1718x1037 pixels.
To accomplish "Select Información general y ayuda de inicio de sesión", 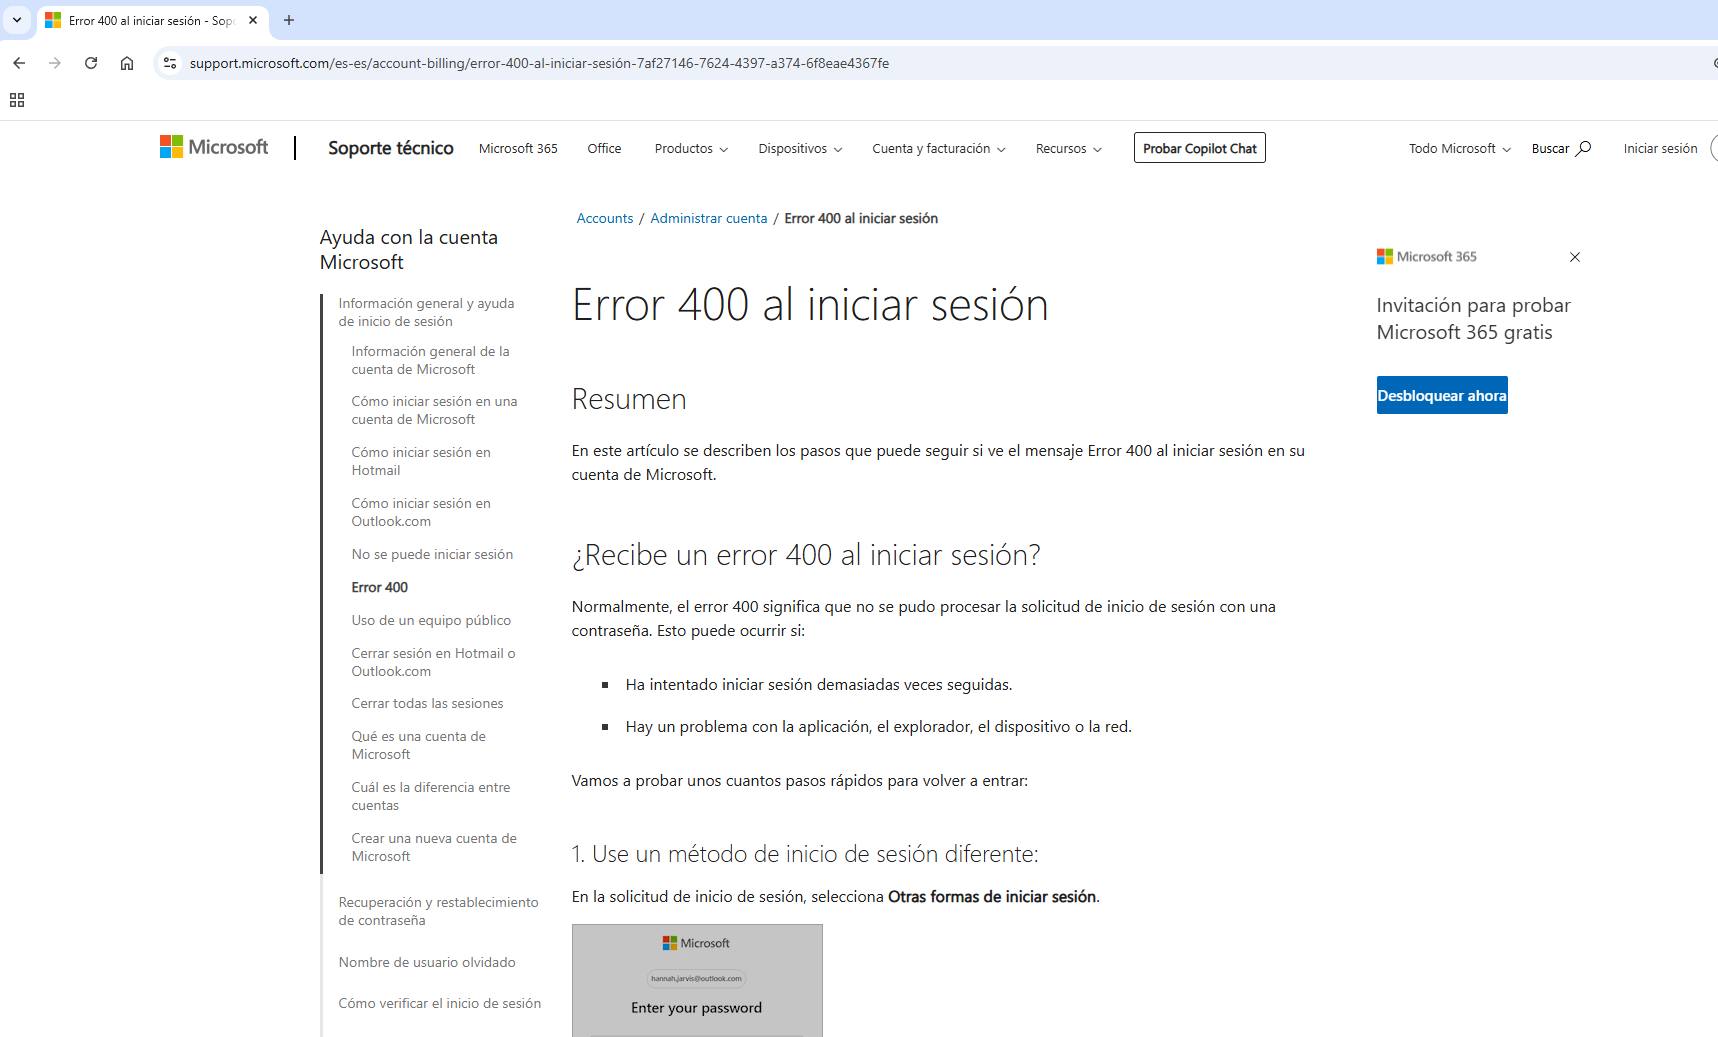I will 426,312.
